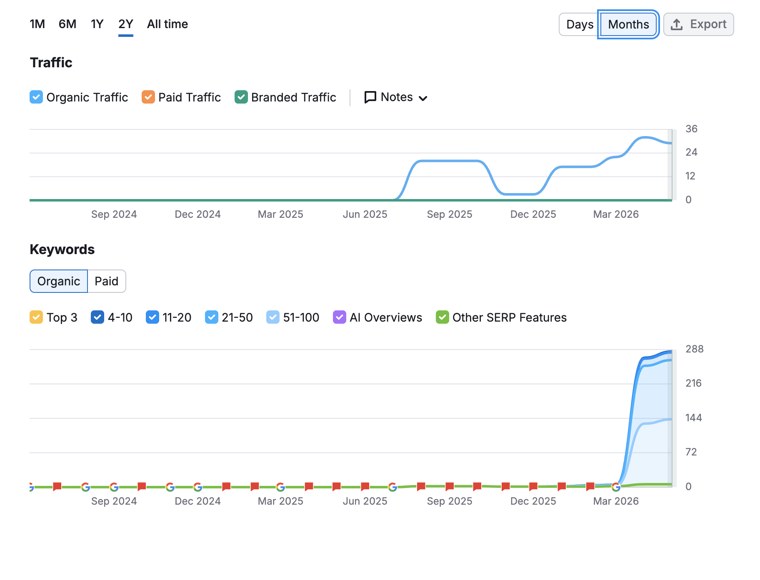Toggle the Organic Traffic checkbox
Viewport: 760px width, 580px height.
pos(36,97)
